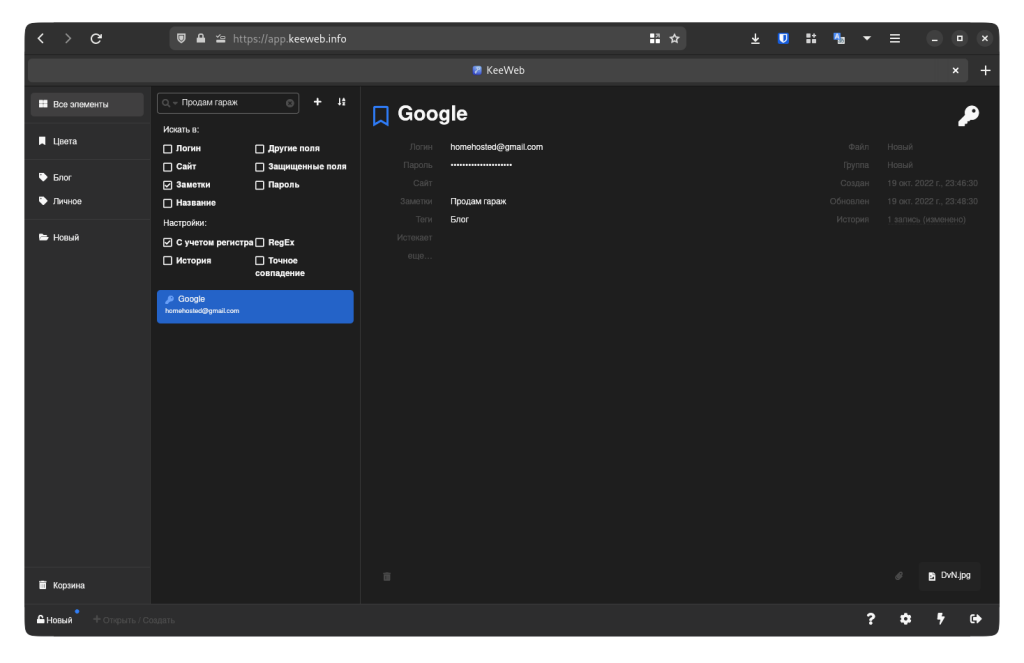
Task: Expand the toolbar overflow dropdown arrow
Action: point(867,39)
